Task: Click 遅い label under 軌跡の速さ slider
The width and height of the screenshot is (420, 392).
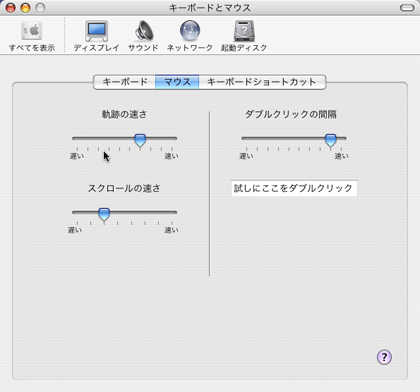Action: [77, 156]
